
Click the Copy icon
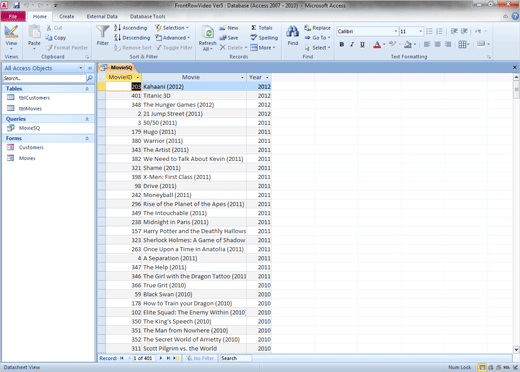[x=49, y=38]
